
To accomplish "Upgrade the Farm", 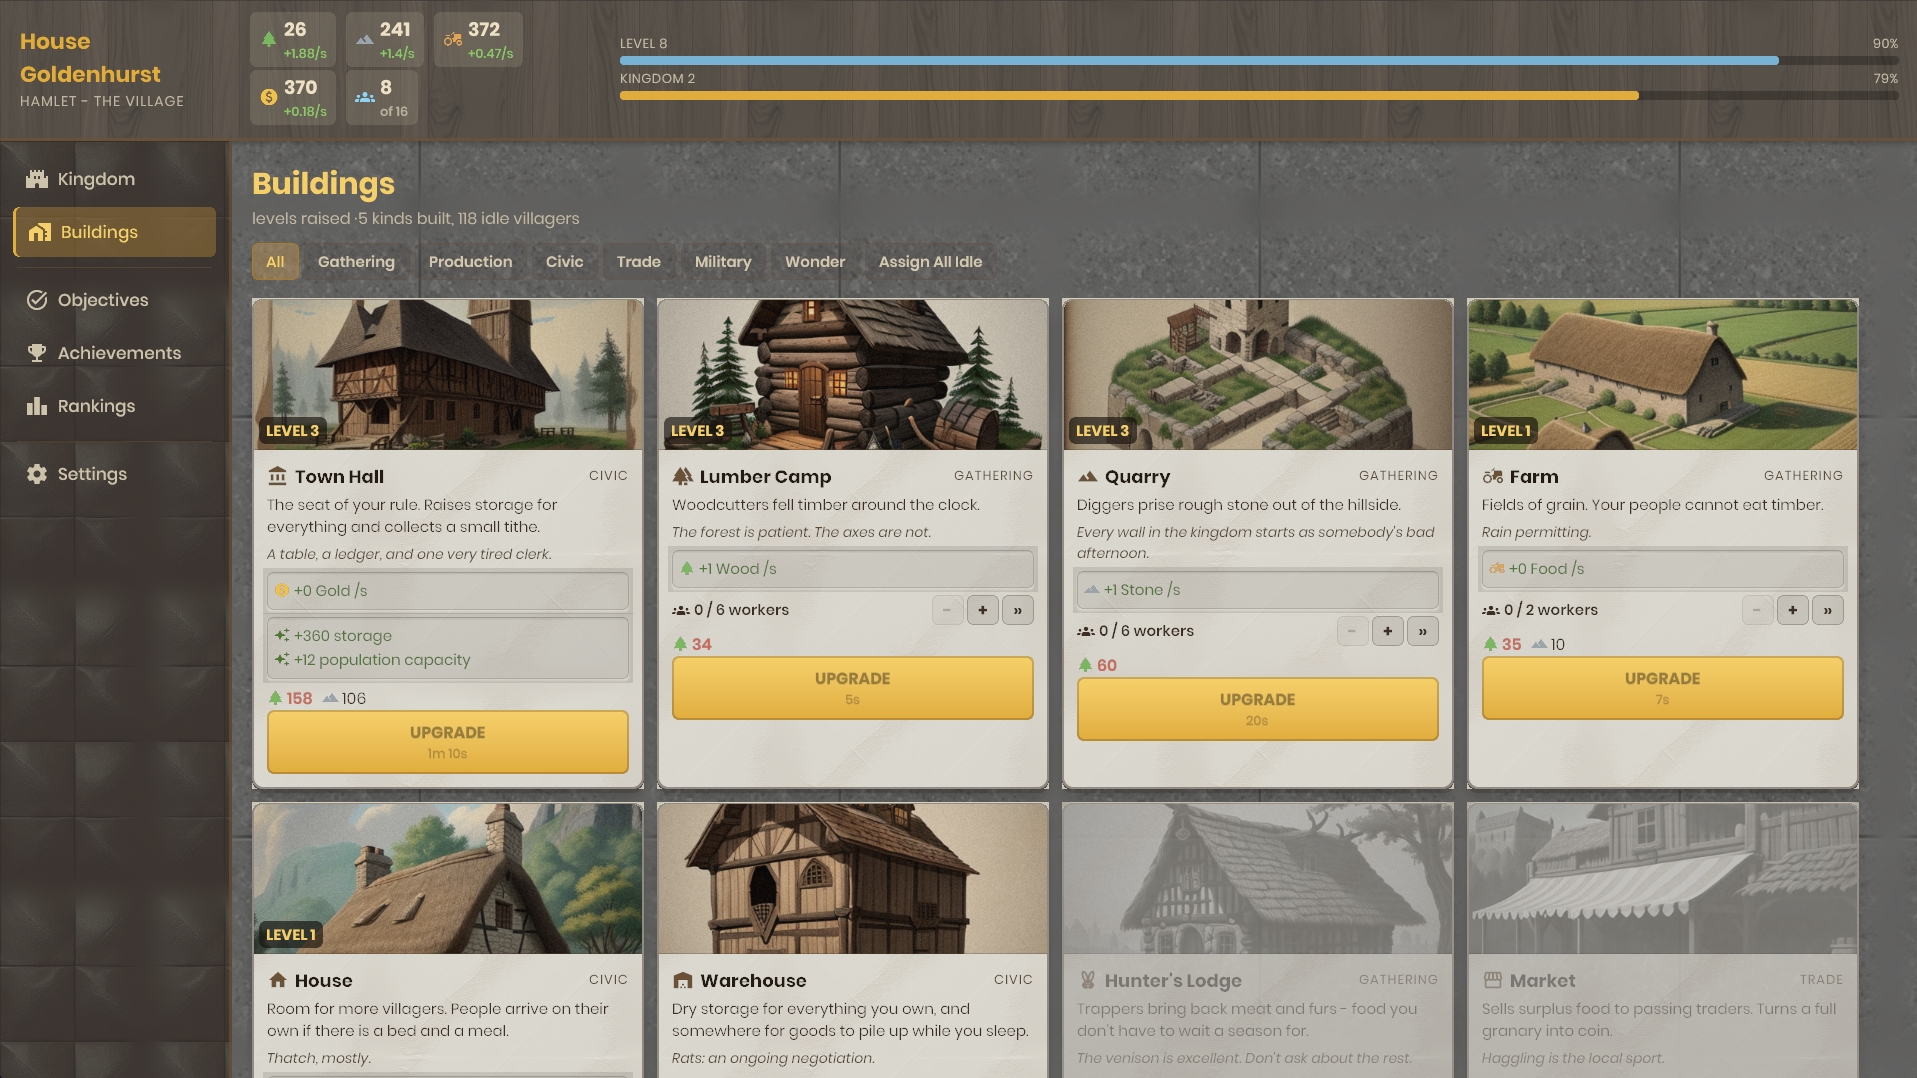I will point(1663,688).
